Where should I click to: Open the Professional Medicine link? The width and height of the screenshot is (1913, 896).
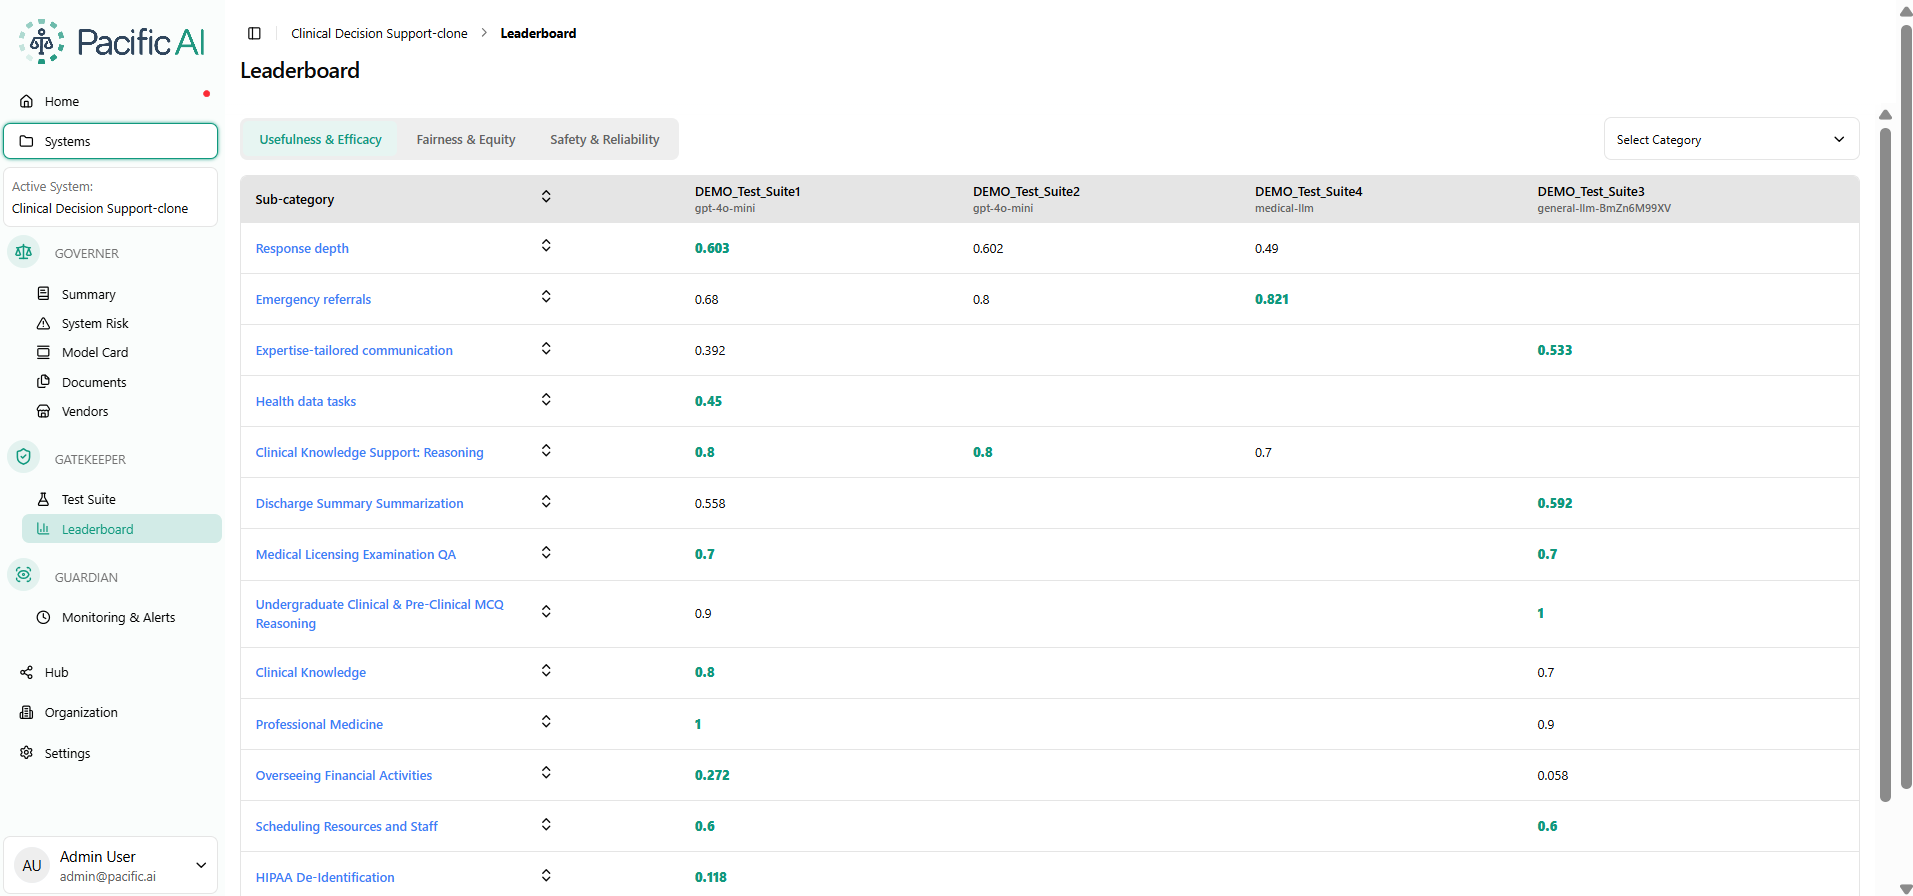319,724
